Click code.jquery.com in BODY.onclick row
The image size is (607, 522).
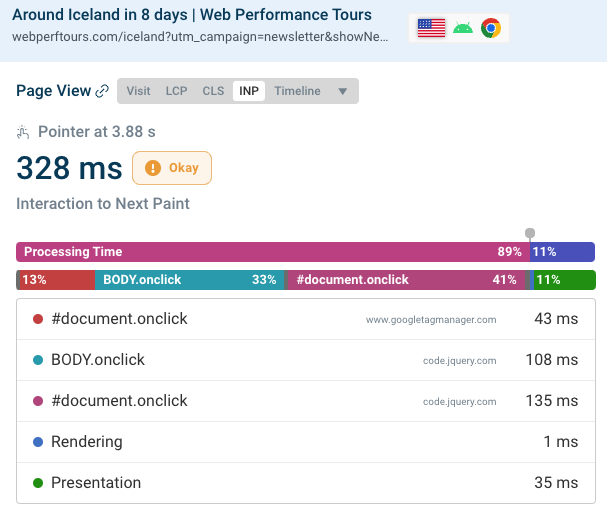tap(460, 361)
